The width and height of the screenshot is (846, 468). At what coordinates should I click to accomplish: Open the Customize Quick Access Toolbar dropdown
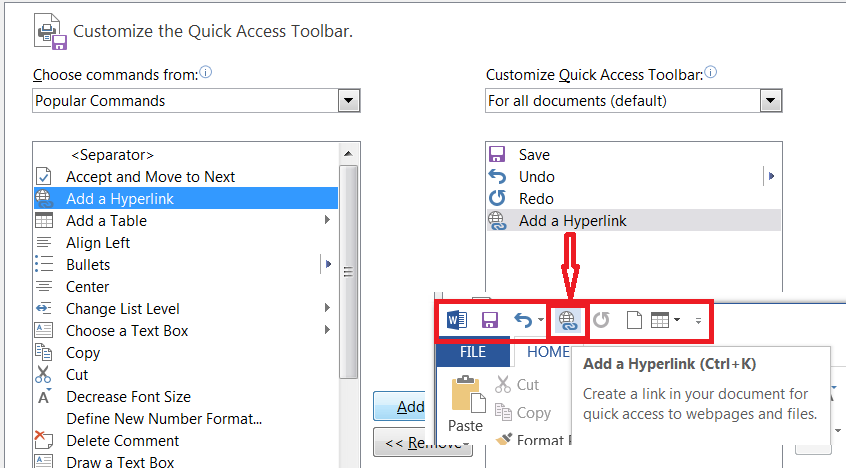(769, 100)
